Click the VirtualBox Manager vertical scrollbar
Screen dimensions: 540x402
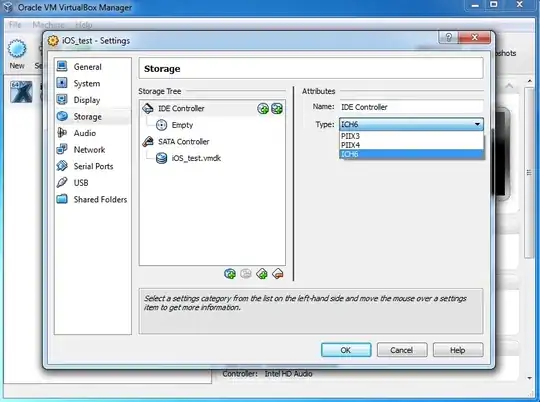tap(529, 172)
